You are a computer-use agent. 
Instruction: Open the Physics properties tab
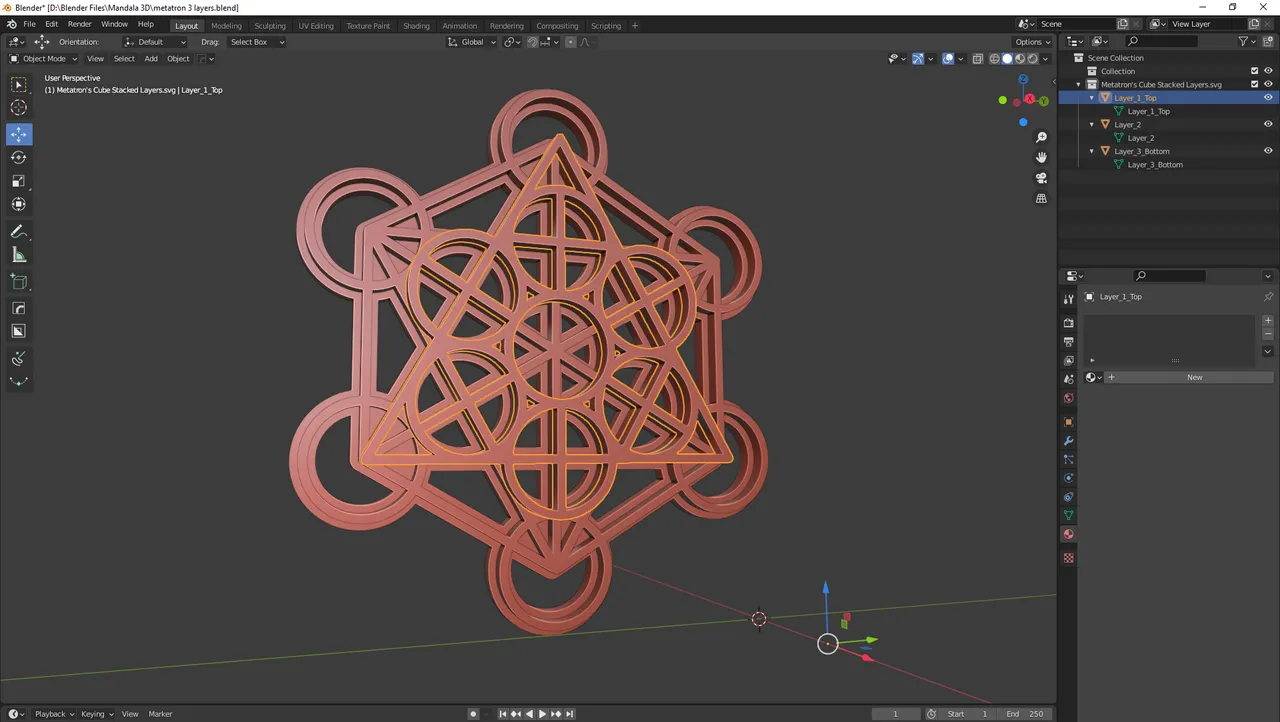coord(1068,478)
